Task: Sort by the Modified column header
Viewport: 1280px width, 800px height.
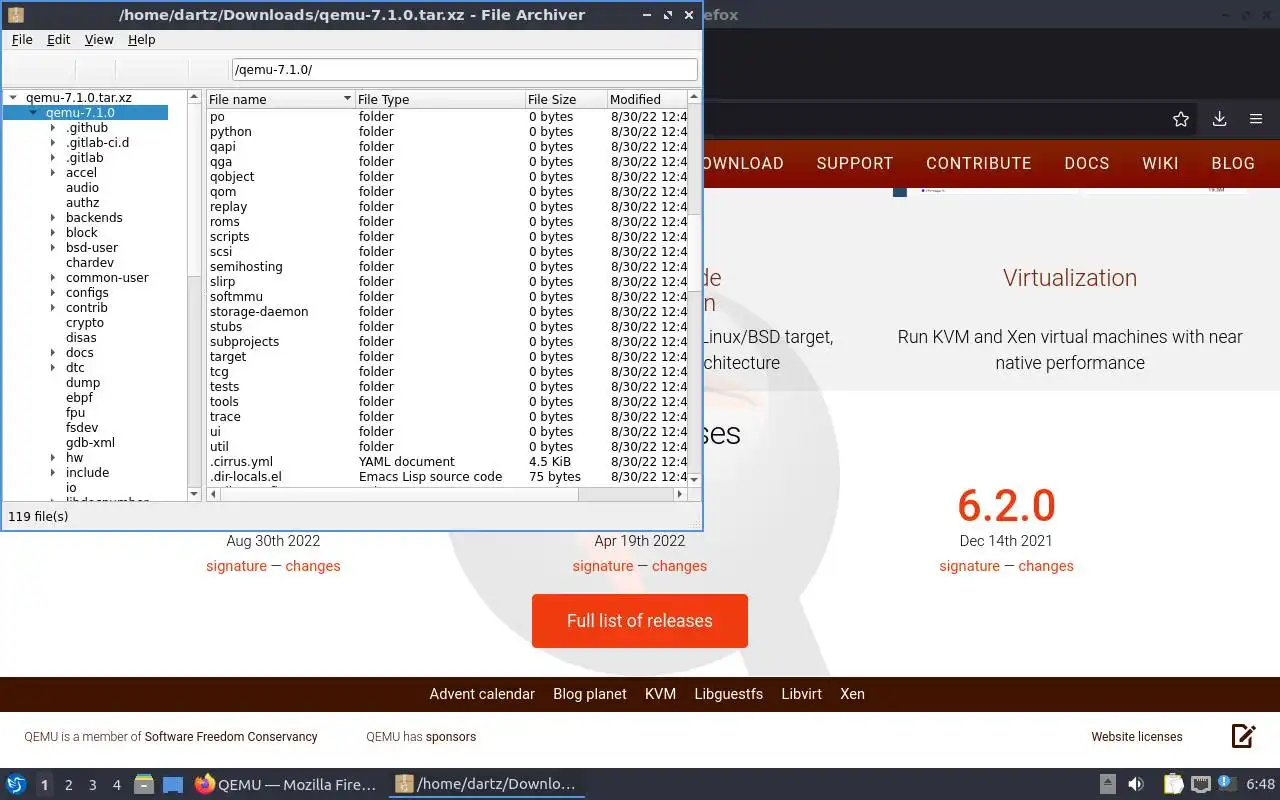Action: pyautogui.click(x=647, y=99)
